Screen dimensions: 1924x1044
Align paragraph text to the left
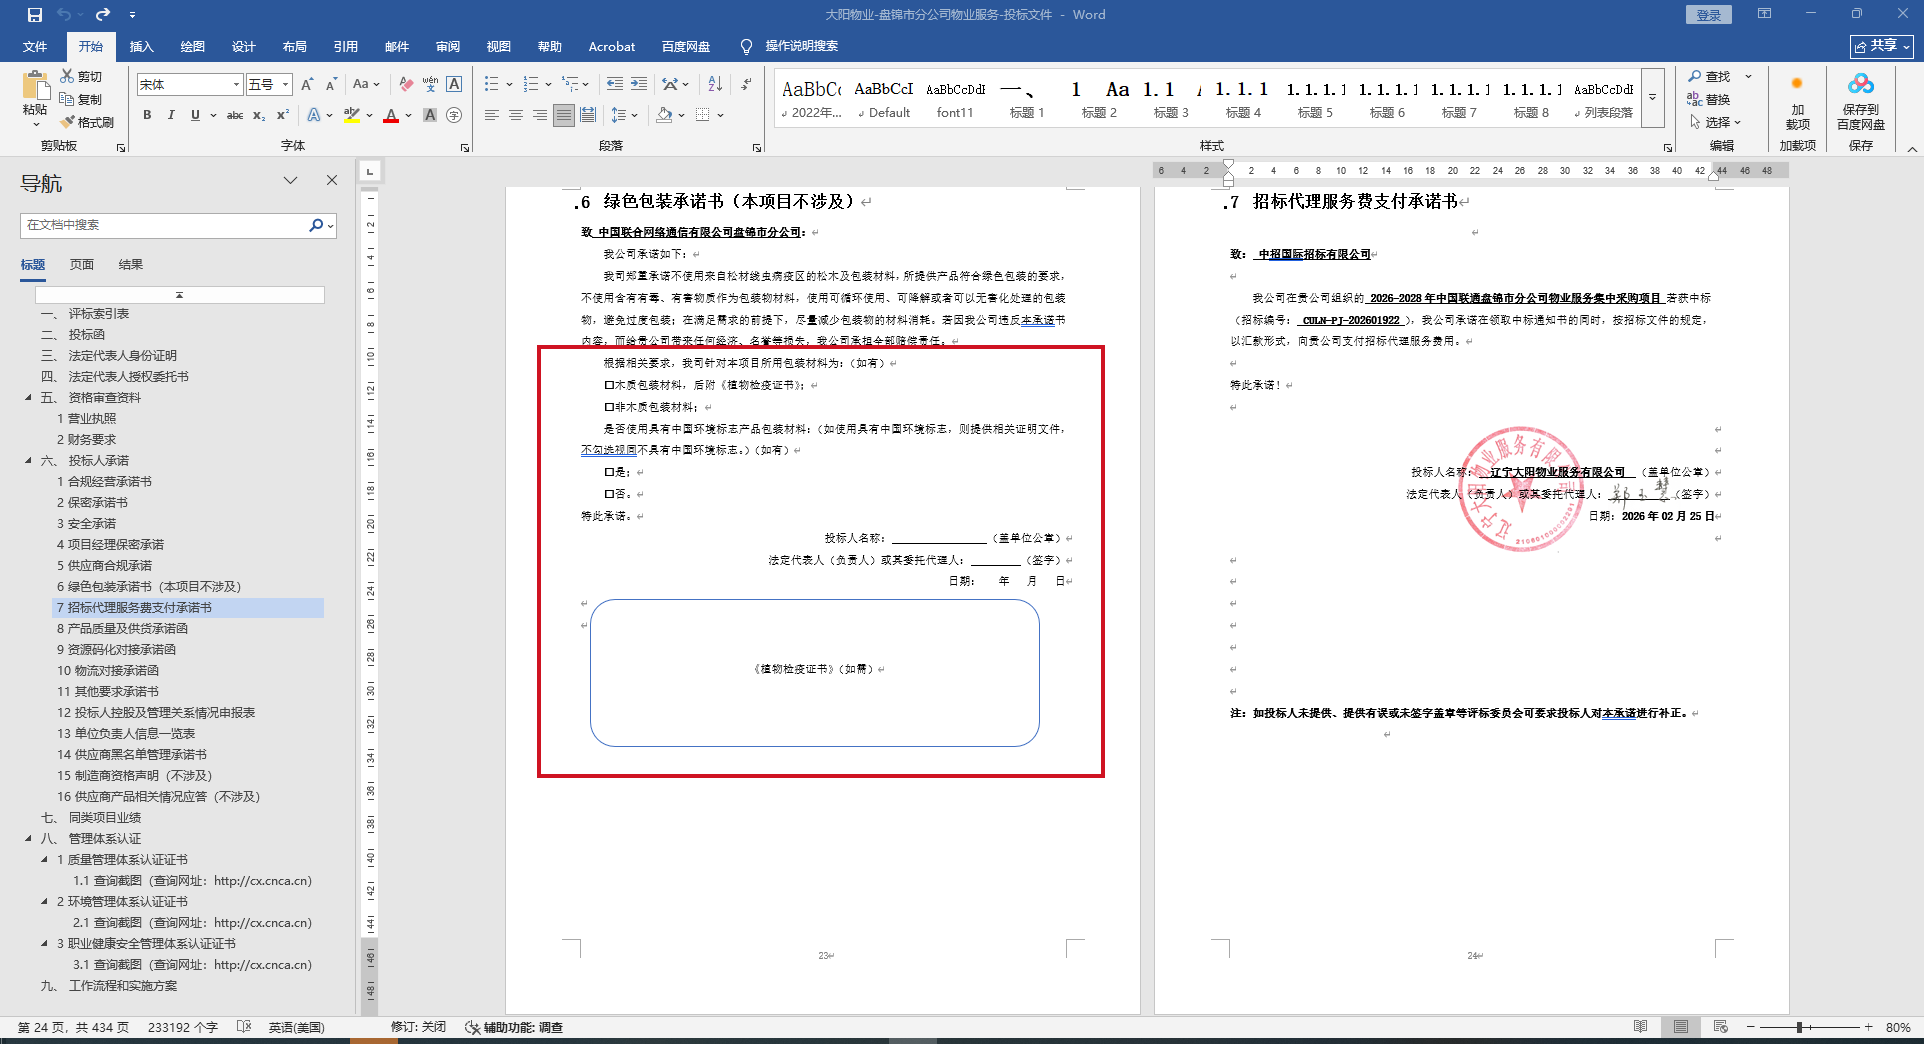click(492, 115)
